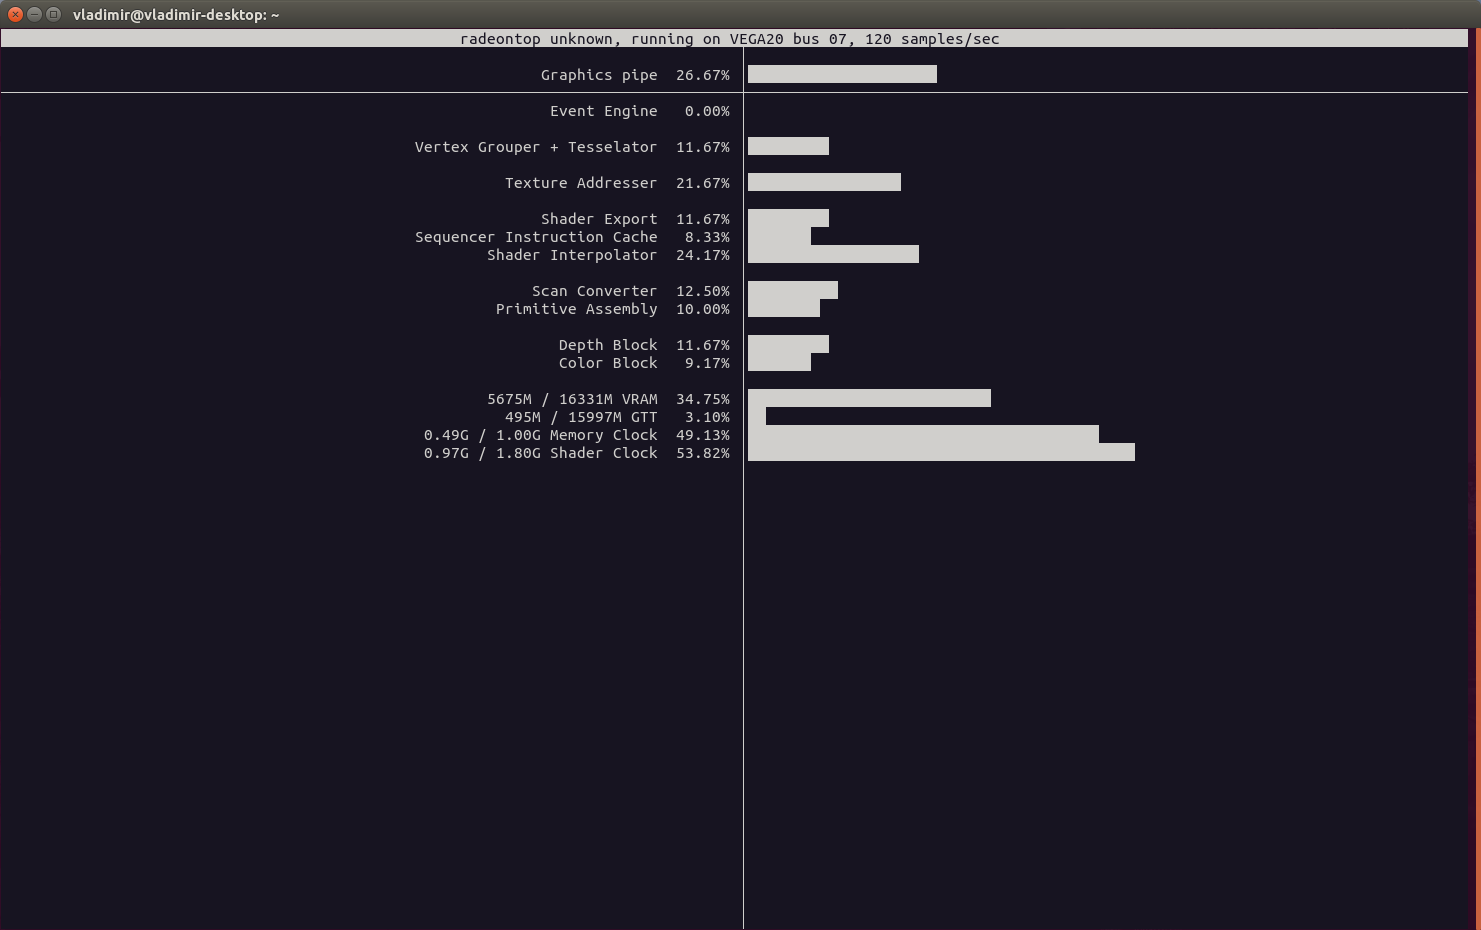This screenshot has height=930, width=1481.
Task: Select the Event Engine 0.00% label
Action: coord(640,111)
